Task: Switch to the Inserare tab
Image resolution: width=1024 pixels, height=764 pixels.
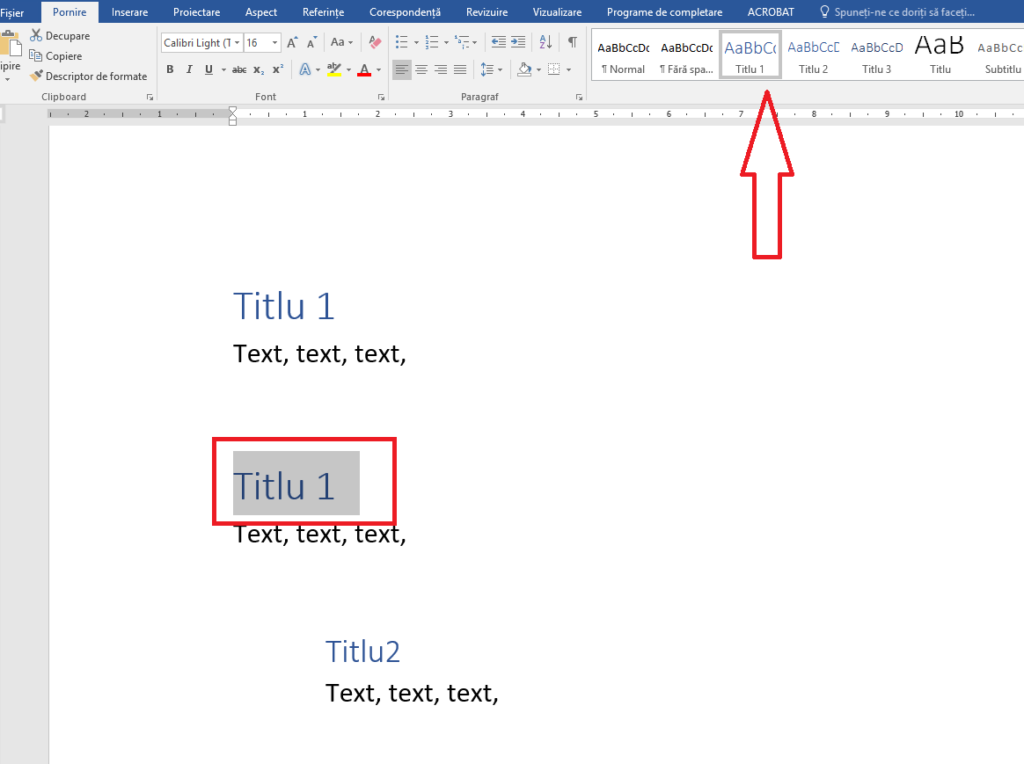Action: 130,12
